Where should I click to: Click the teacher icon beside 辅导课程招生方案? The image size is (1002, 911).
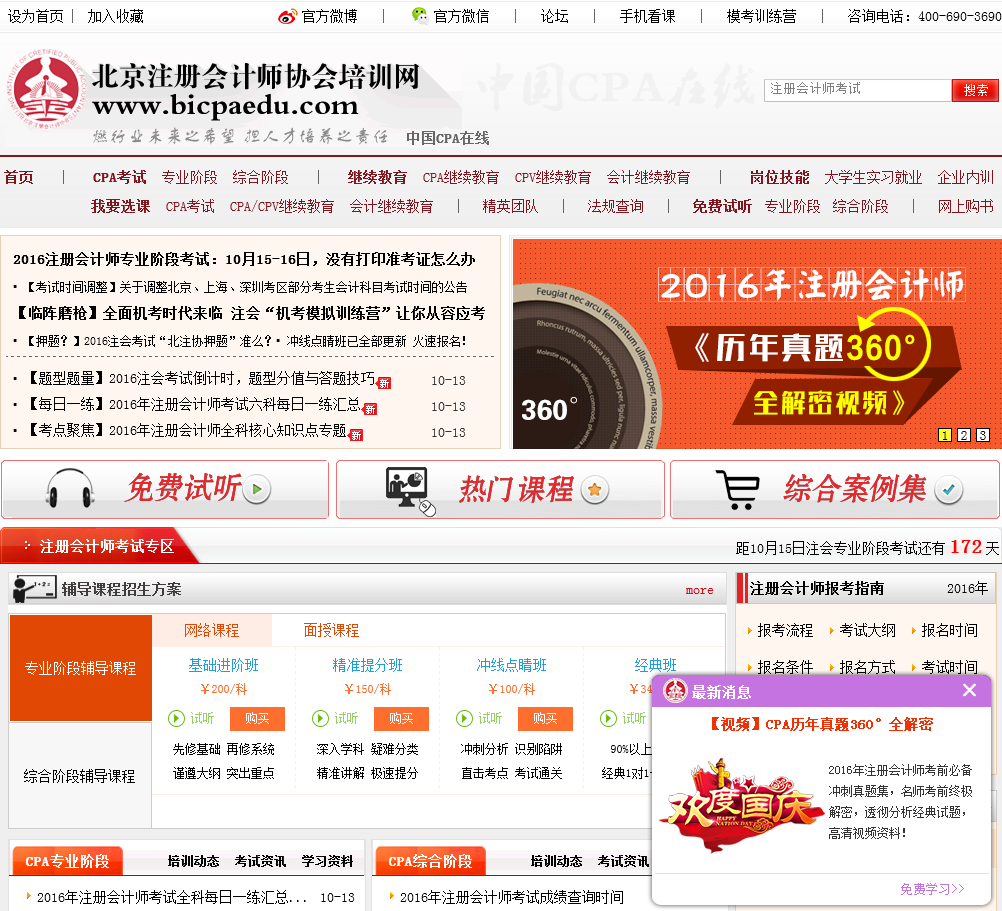34,588
